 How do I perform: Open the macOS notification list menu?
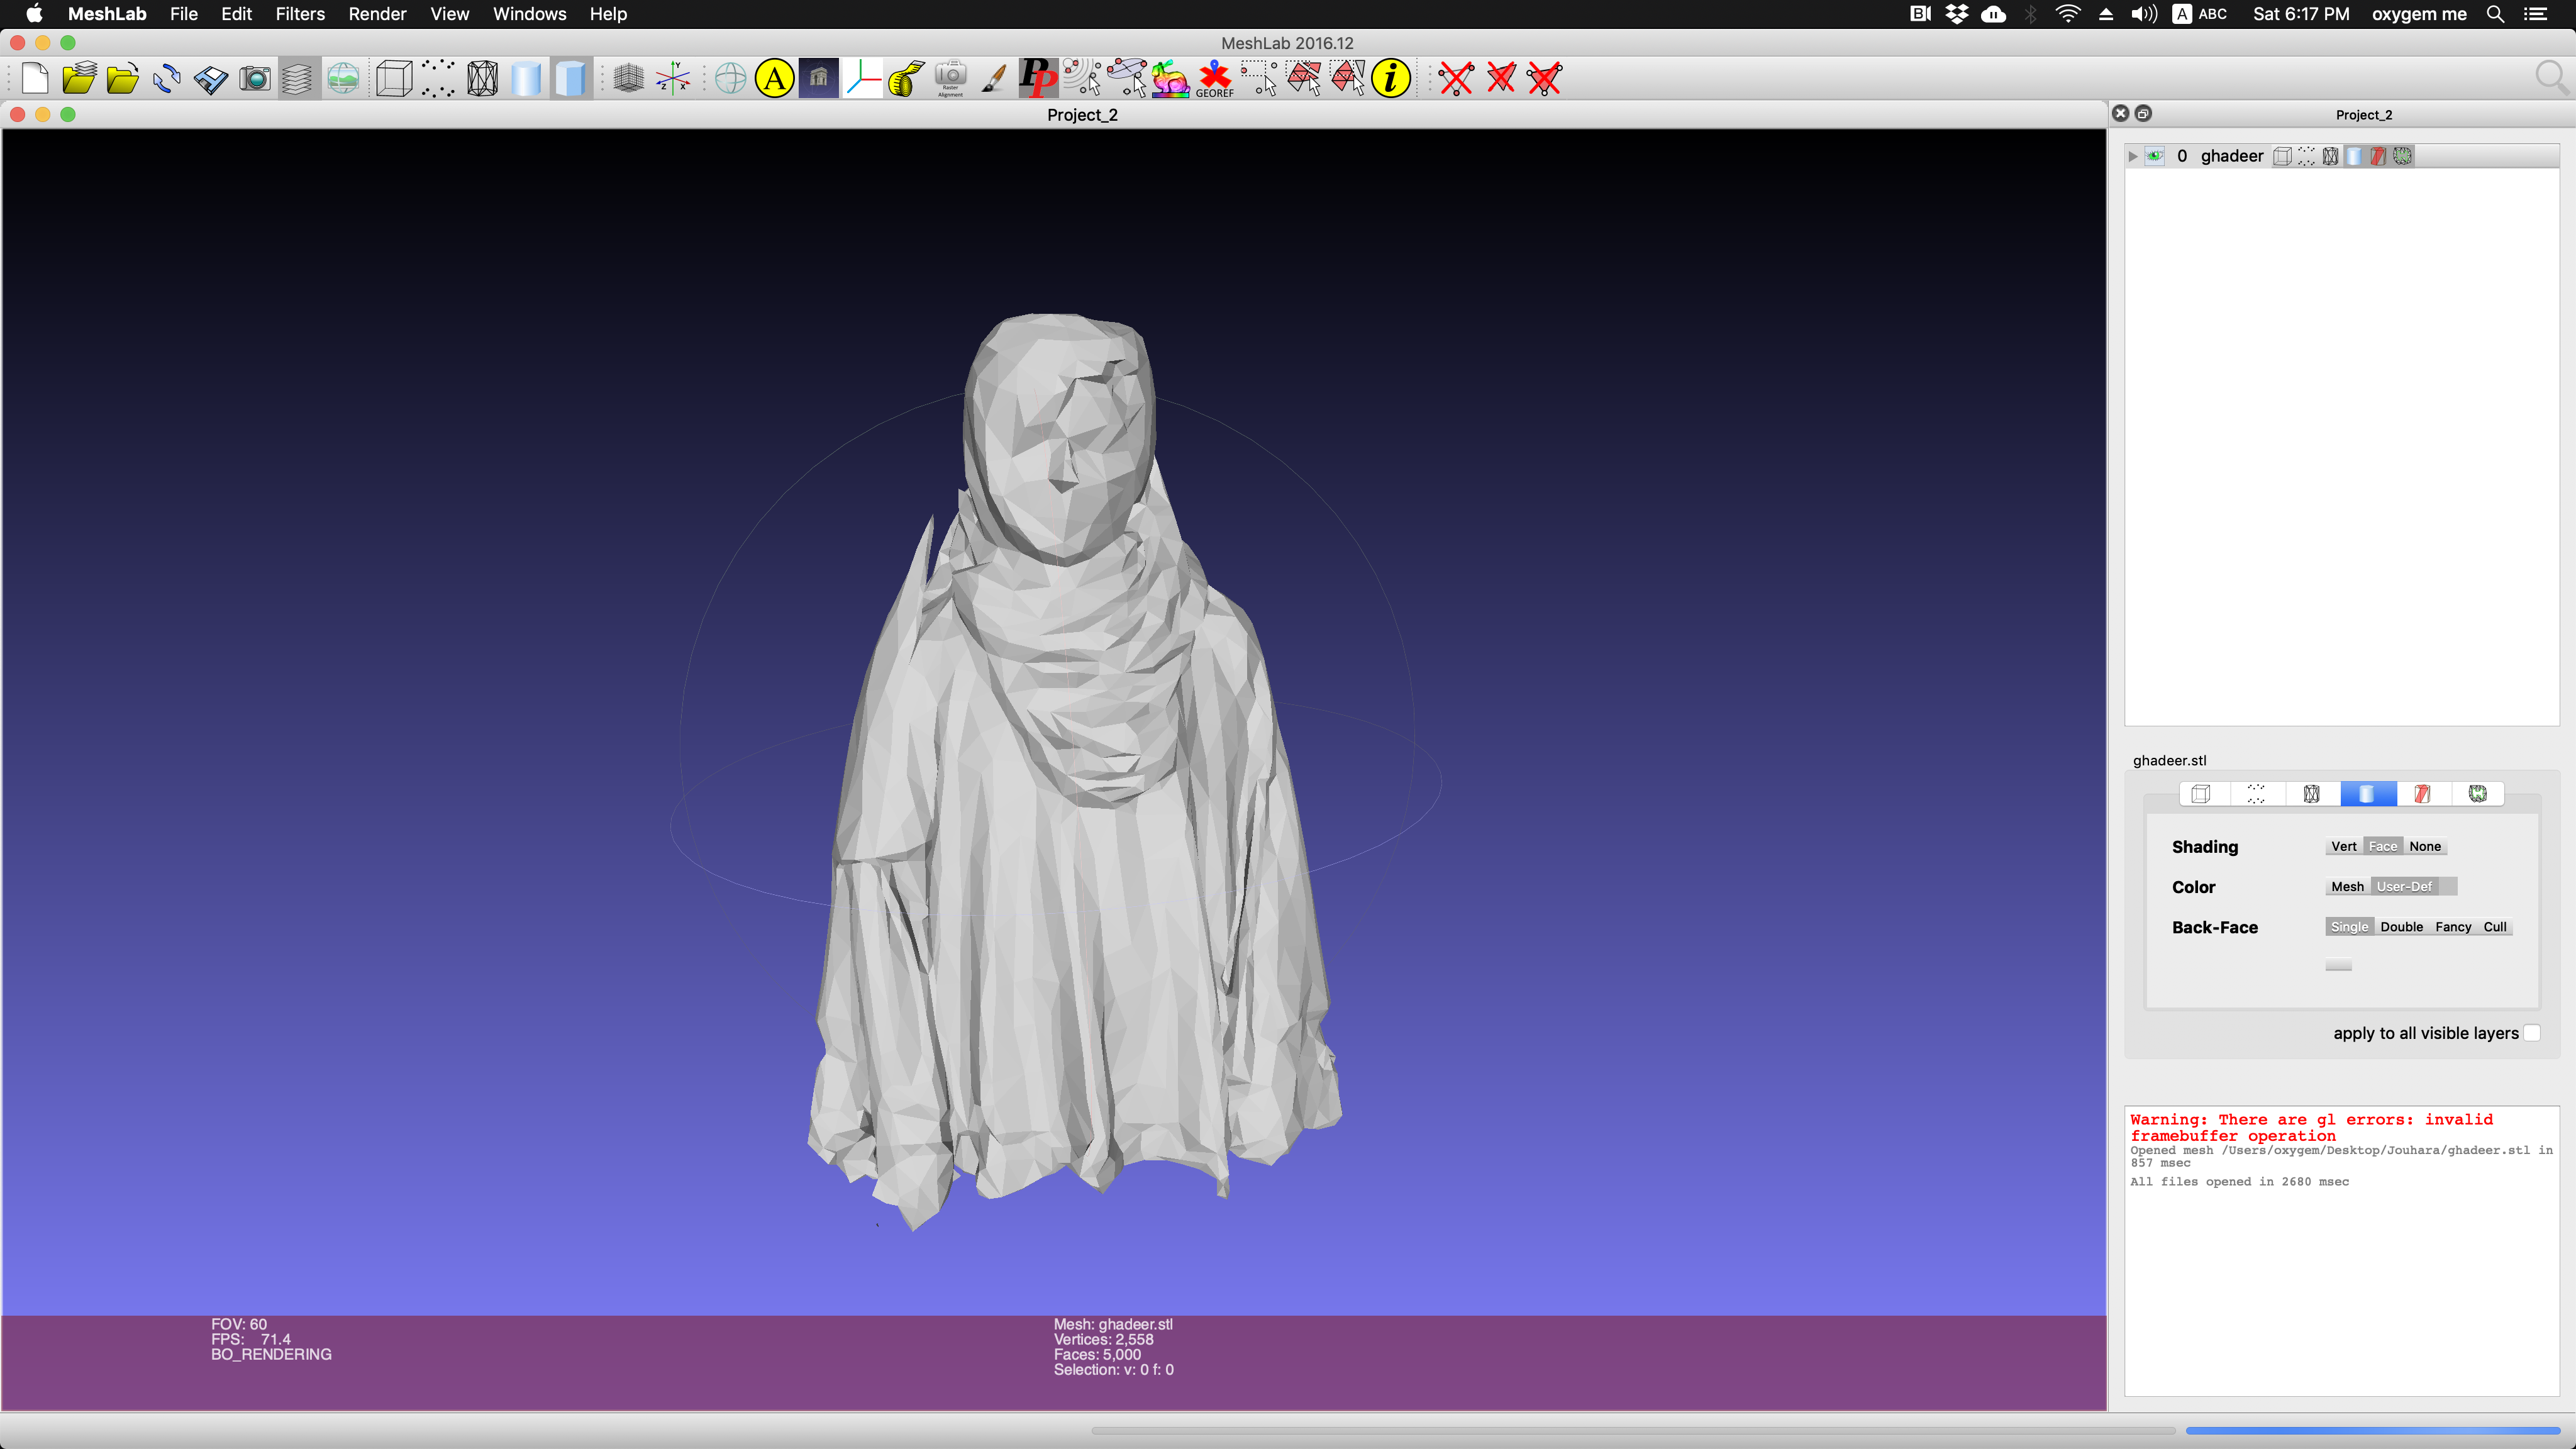pos(2536,14)
